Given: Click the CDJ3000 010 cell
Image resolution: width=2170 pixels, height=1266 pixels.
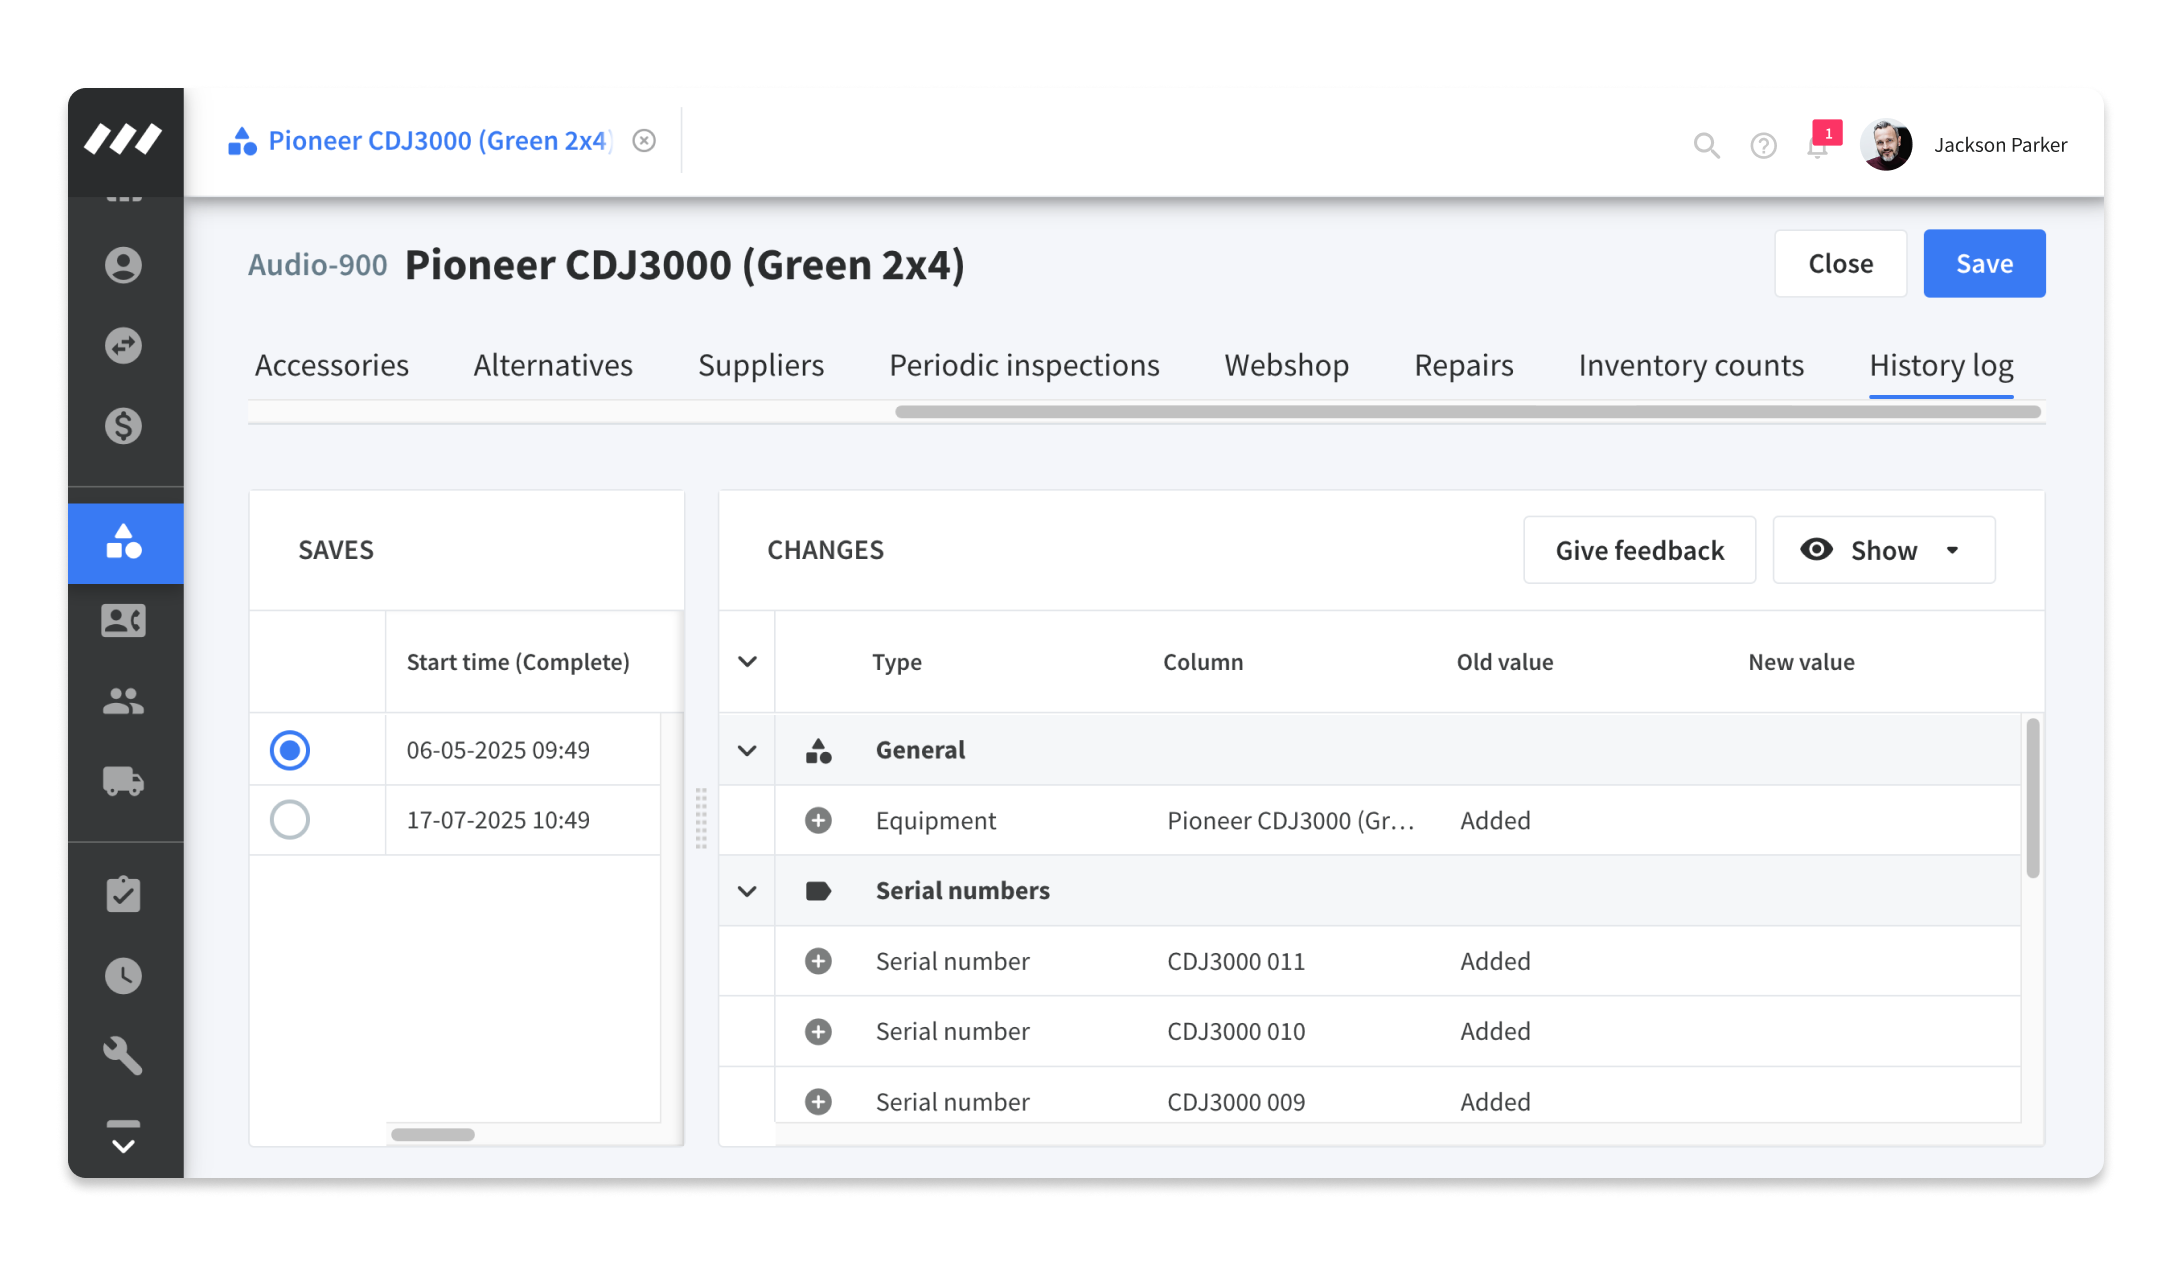Looking at the screenshot, I should coord(1236,1031).
